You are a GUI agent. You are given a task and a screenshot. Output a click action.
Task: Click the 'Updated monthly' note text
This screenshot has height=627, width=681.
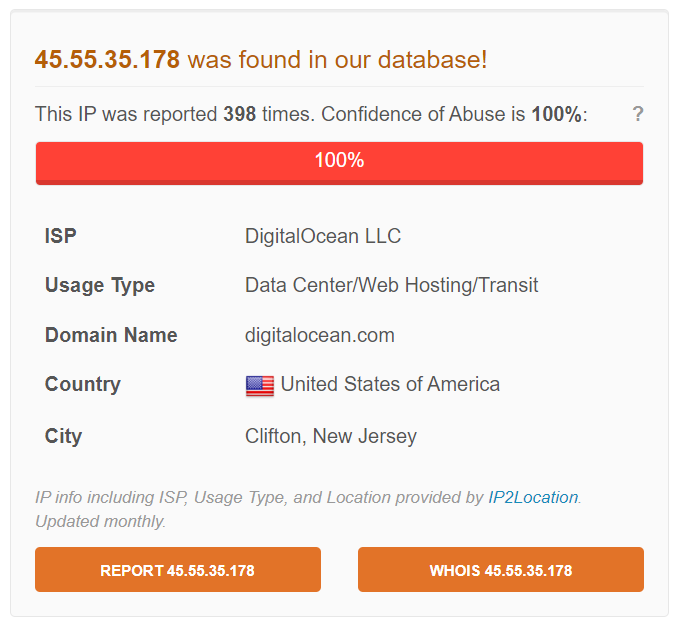pyautogui.click(x=101, y=521)
